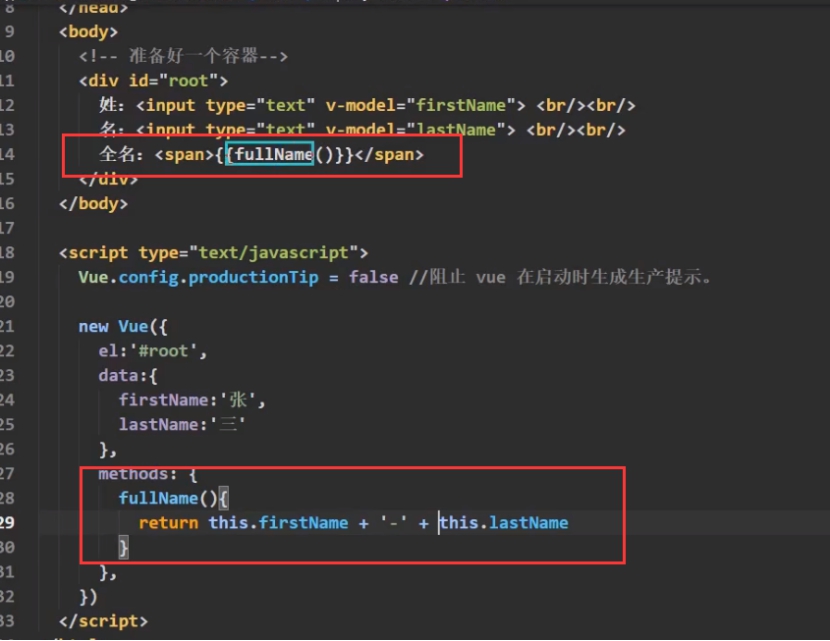Click Vue in Vue.config.productionTip
The height and width of the screenshot is (641, 830).
[93, 277]
